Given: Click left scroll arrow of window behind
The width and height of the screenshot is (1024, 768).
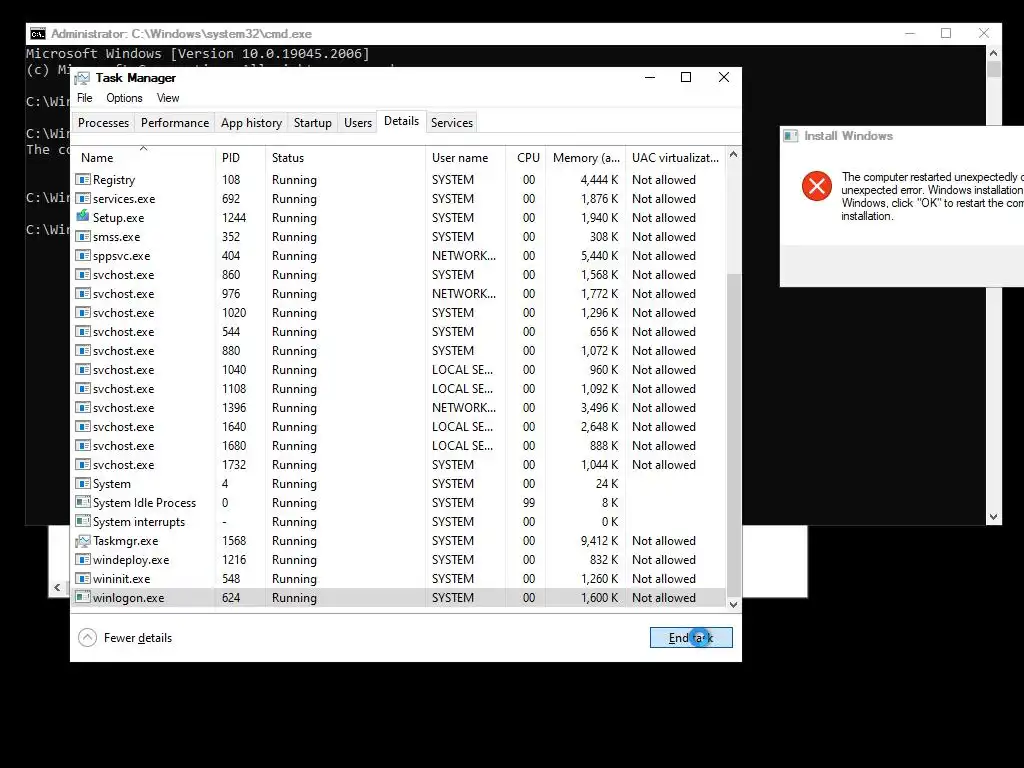Looking at the screenshot, I should pos(57,588).
